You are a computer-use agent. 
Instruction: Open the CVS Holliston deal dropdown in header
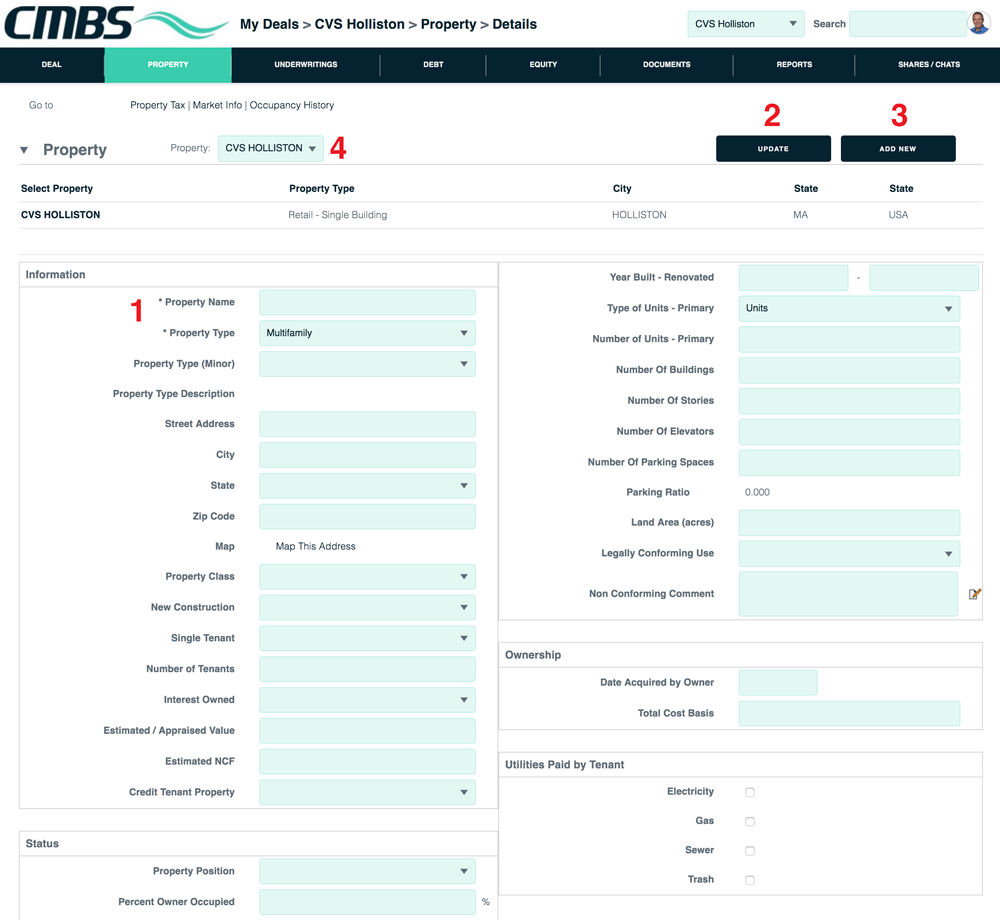tap(746, 24)
